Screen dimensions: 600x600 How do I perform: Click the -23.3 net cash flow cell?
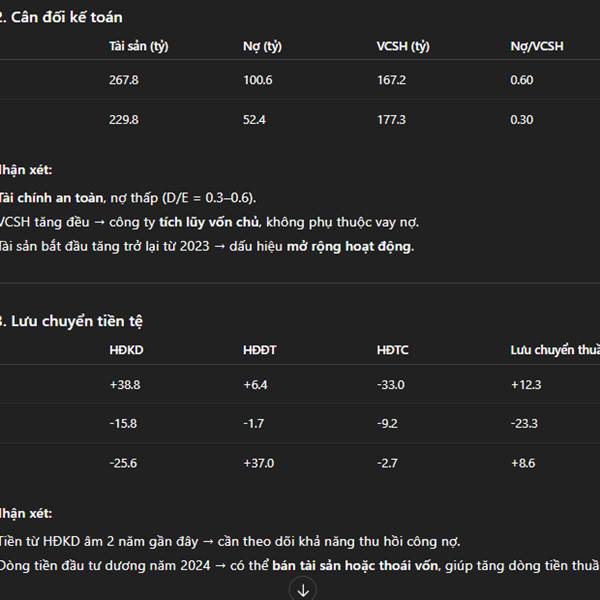524,424
